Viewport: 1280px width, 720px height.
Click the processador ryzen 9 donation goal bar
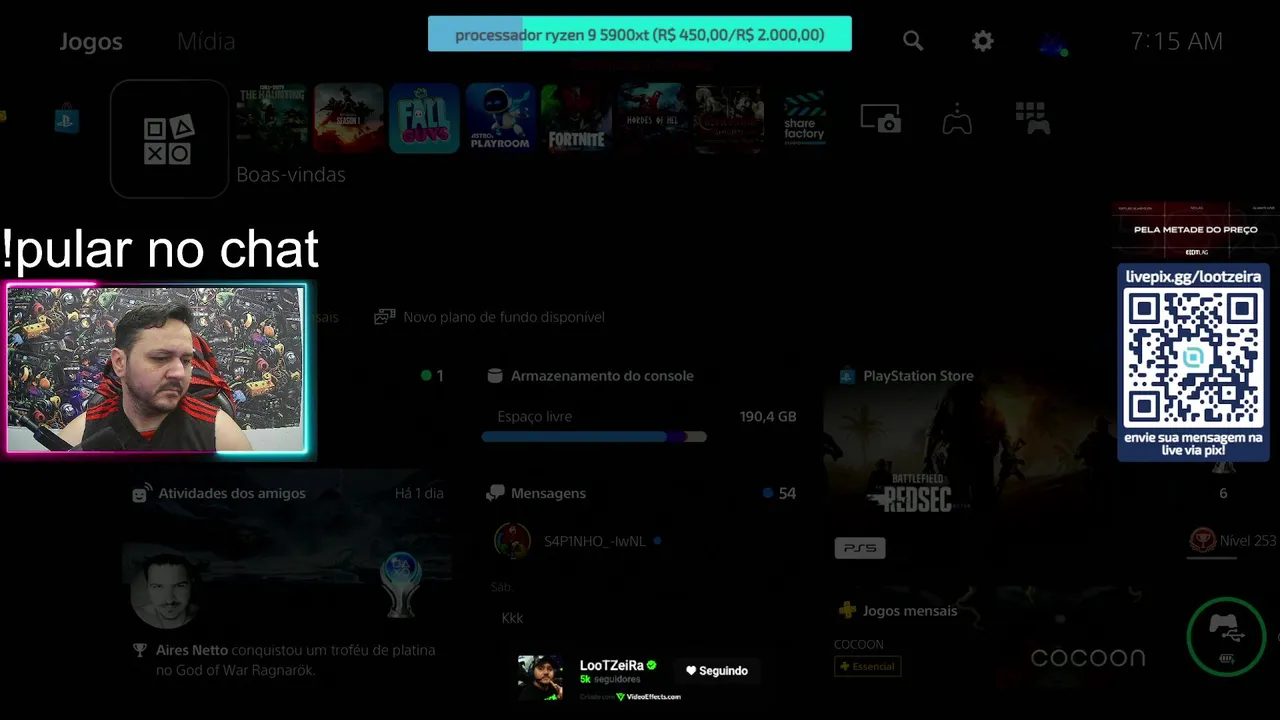(640, 34)
